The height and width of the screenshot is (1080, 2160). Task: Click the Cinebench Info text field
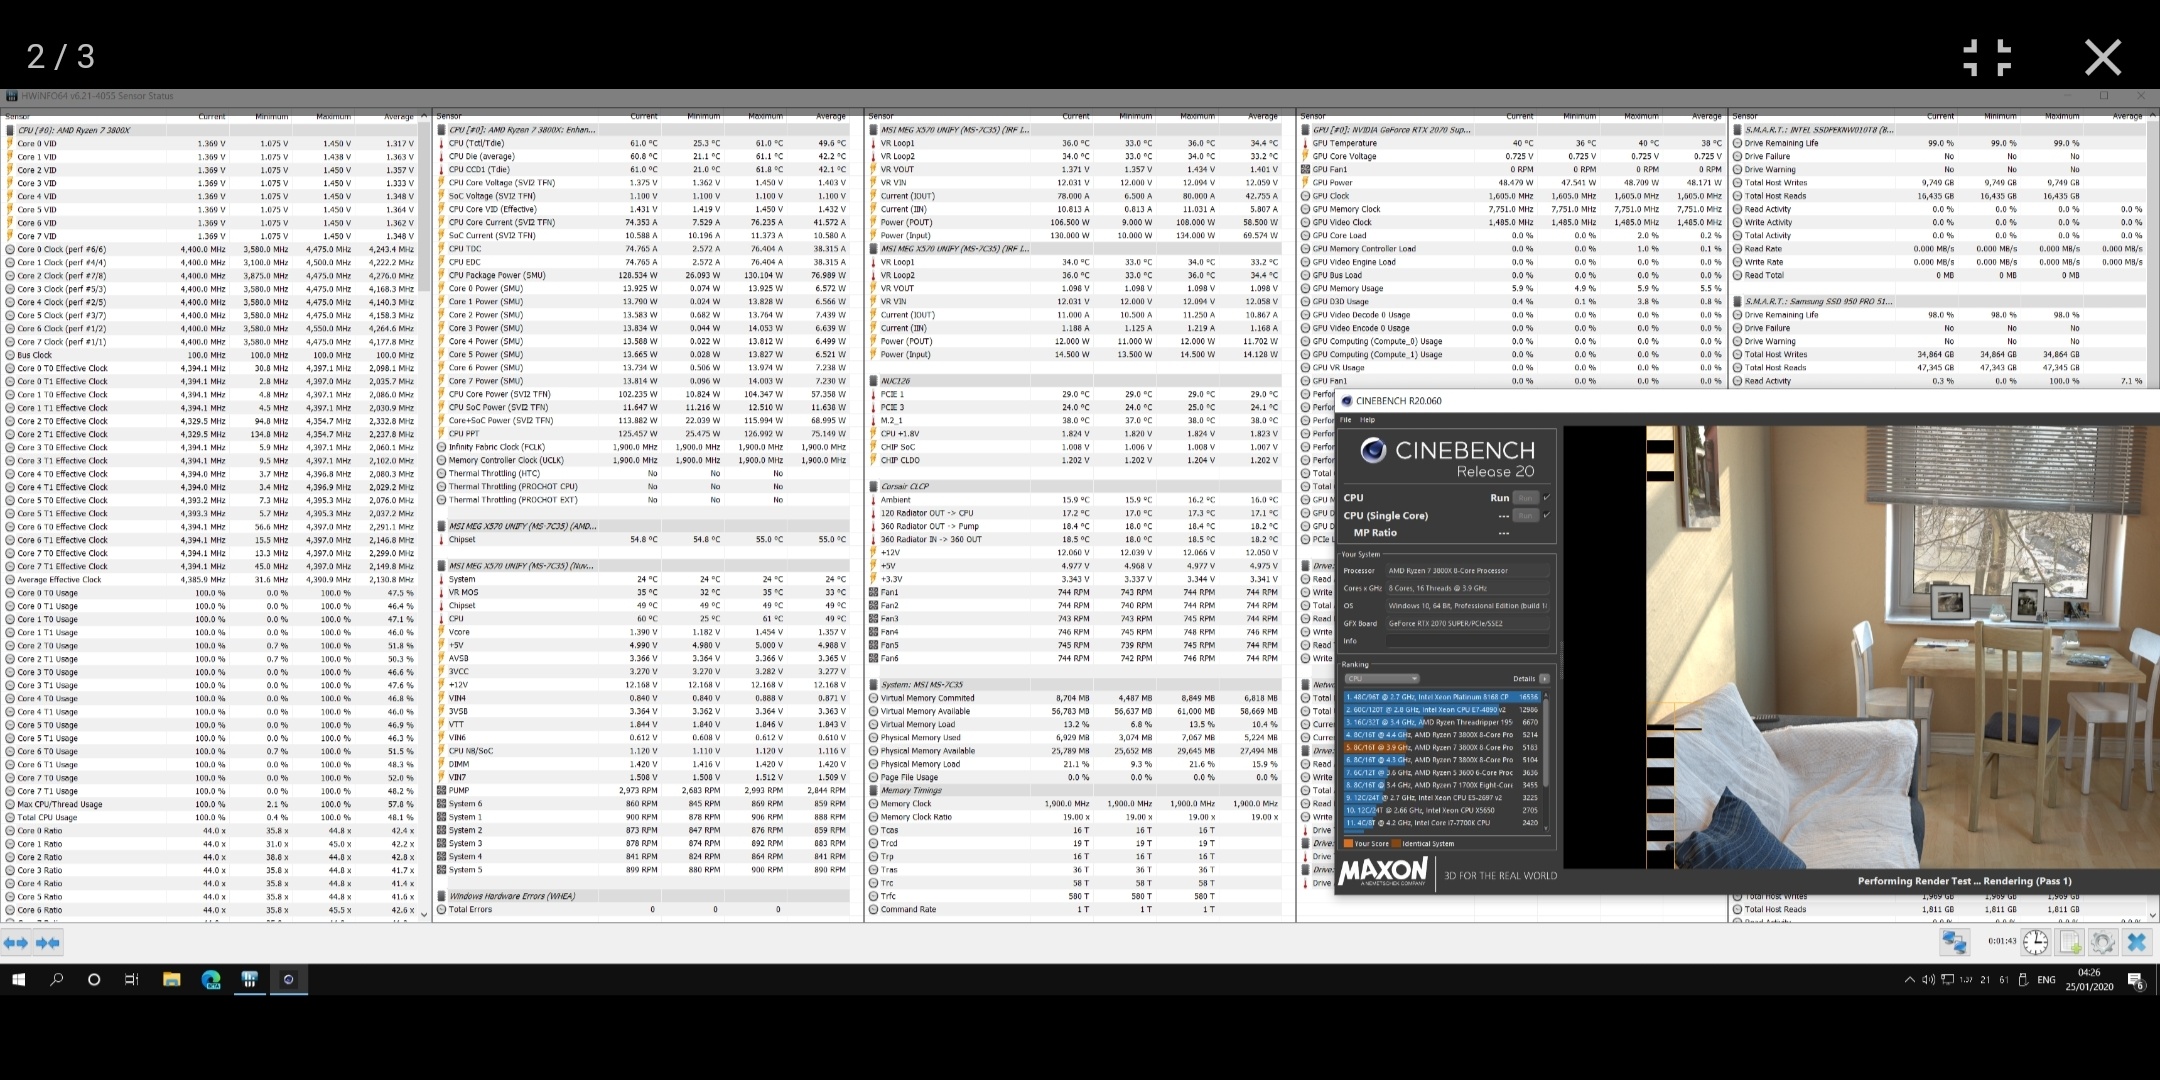pos(1467,641)
